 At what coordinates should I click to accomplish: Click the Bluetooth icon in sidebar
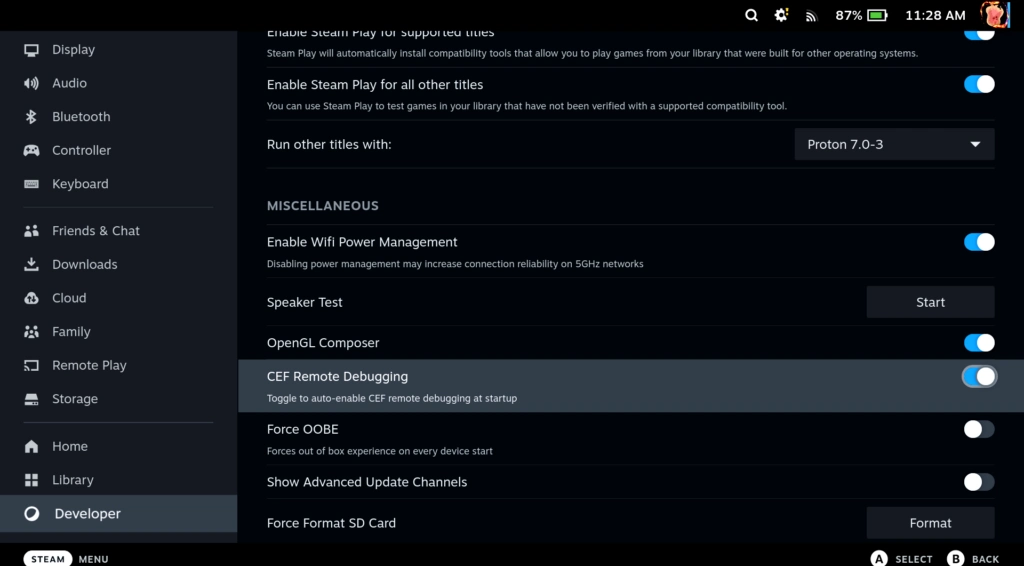[x=31, y=117]
